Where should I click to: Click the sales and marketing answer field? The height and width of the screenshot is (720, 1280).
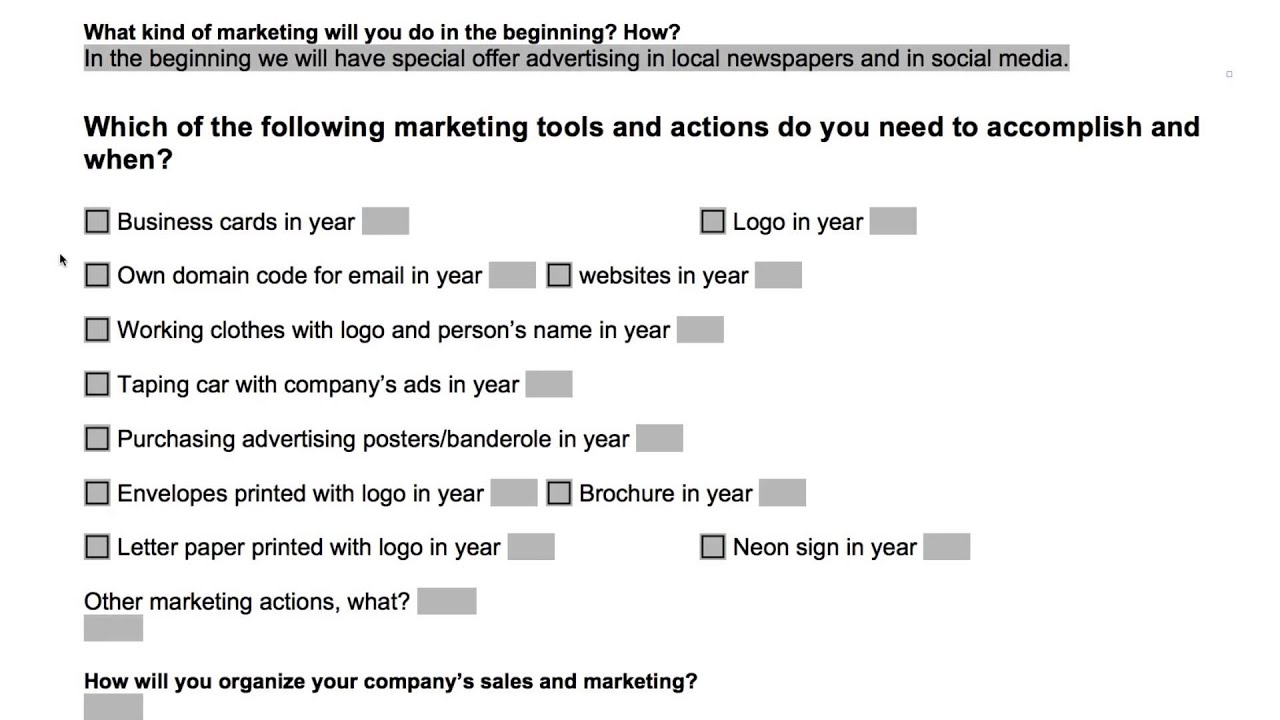point(113,708)
